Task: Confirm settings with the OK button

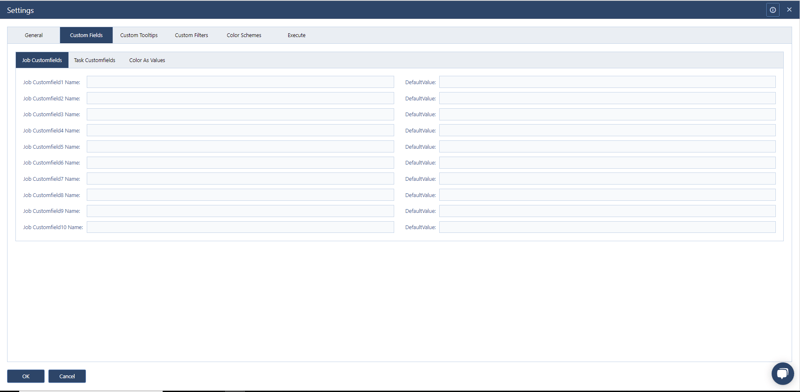Action: point(26,376)
